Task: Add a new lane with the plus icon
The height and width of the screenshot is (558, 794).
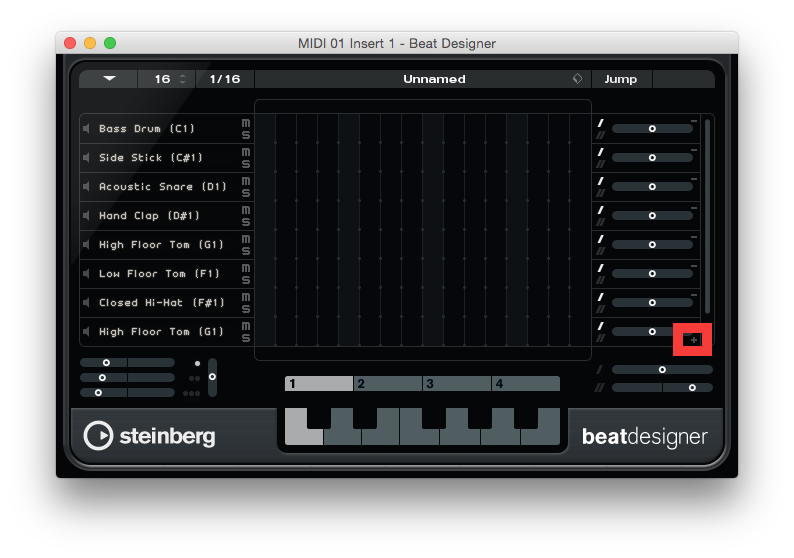Action: point(693,340)
